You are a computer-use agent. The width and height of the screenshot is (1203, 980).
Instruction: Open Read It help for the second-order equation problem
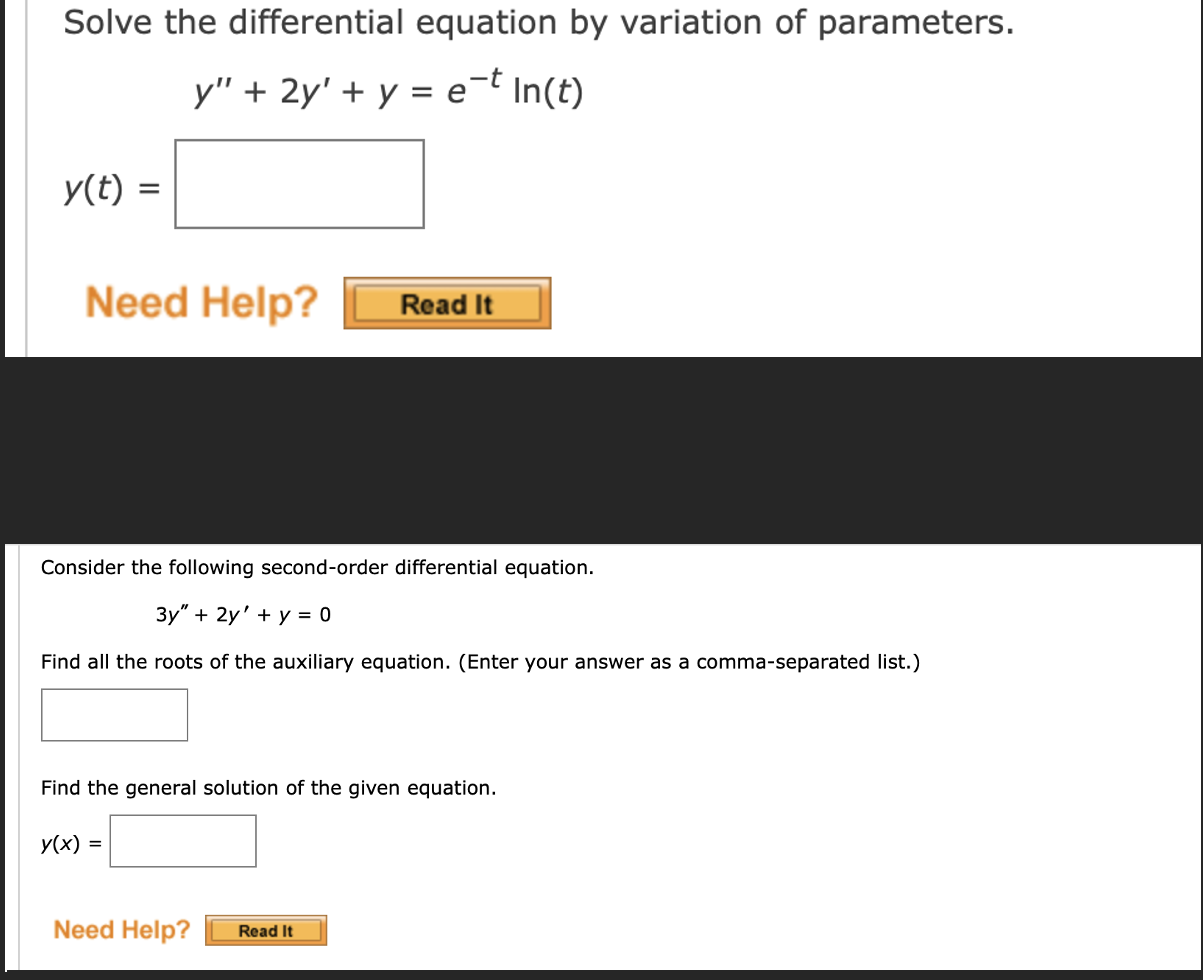point(265,930)
